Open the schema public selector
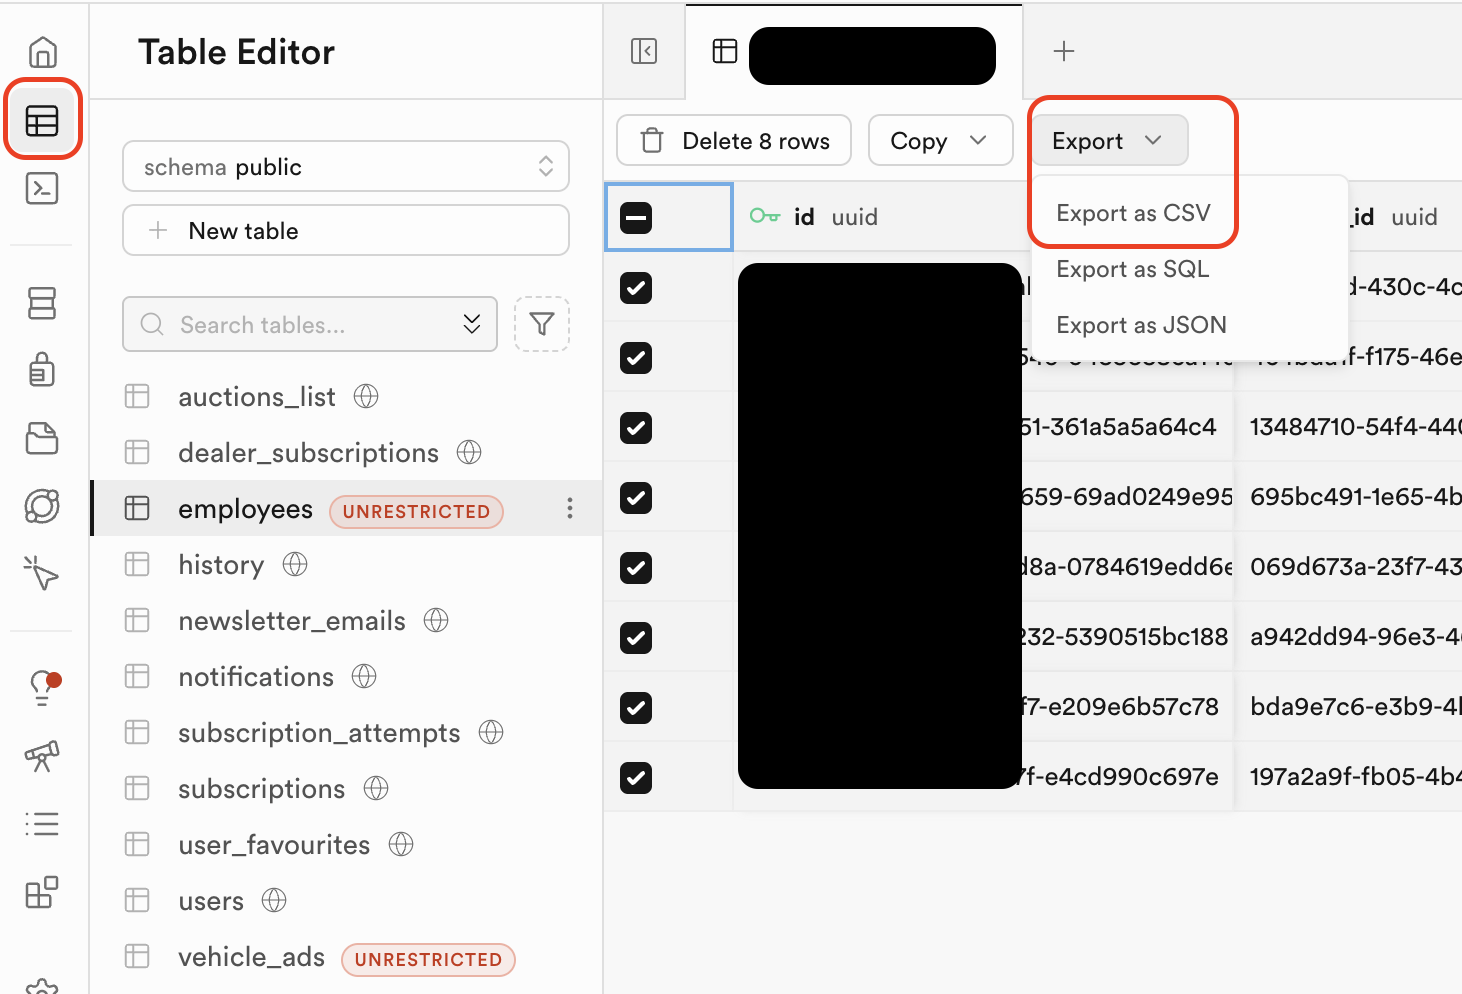This screenshot has width=1462, height=994. click(x=345, y=166)
